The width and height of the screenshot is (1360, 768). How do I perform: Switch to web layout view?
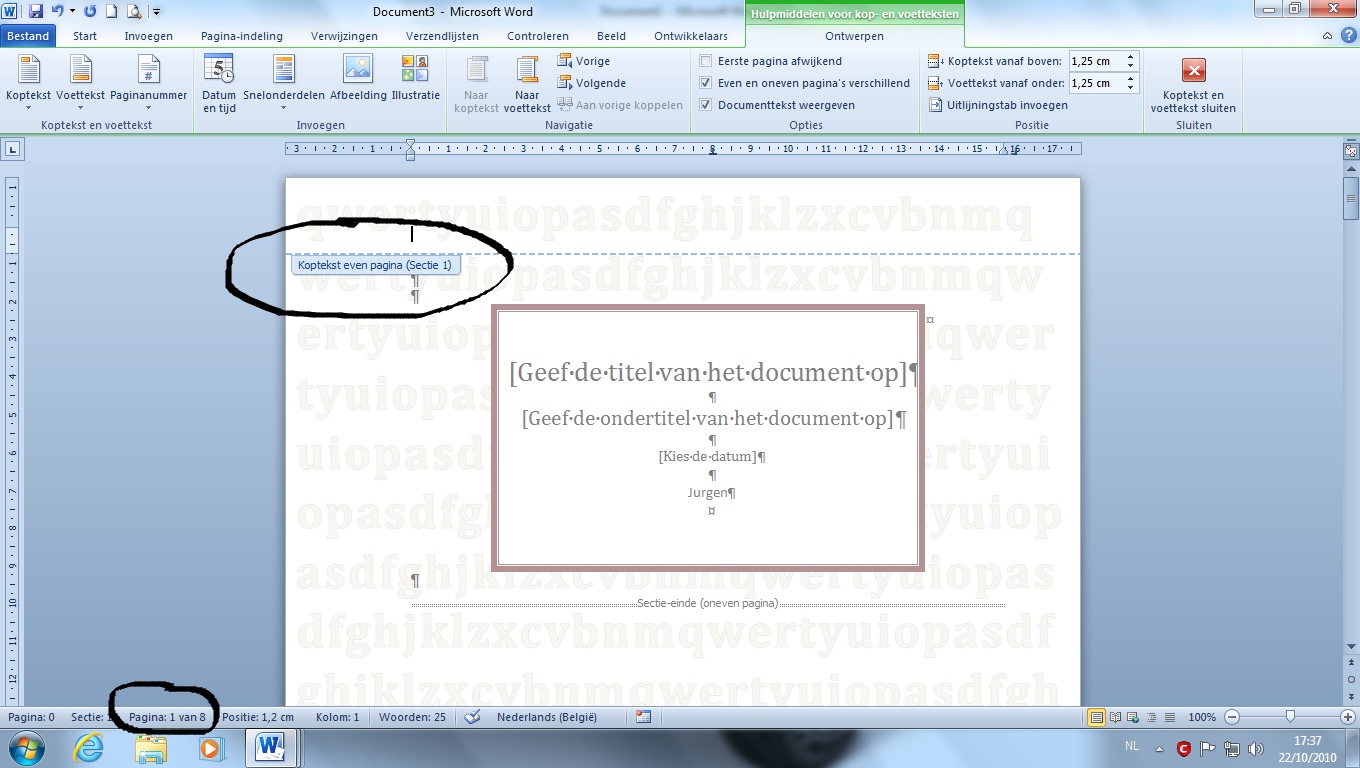click(x=1134, y=717)
